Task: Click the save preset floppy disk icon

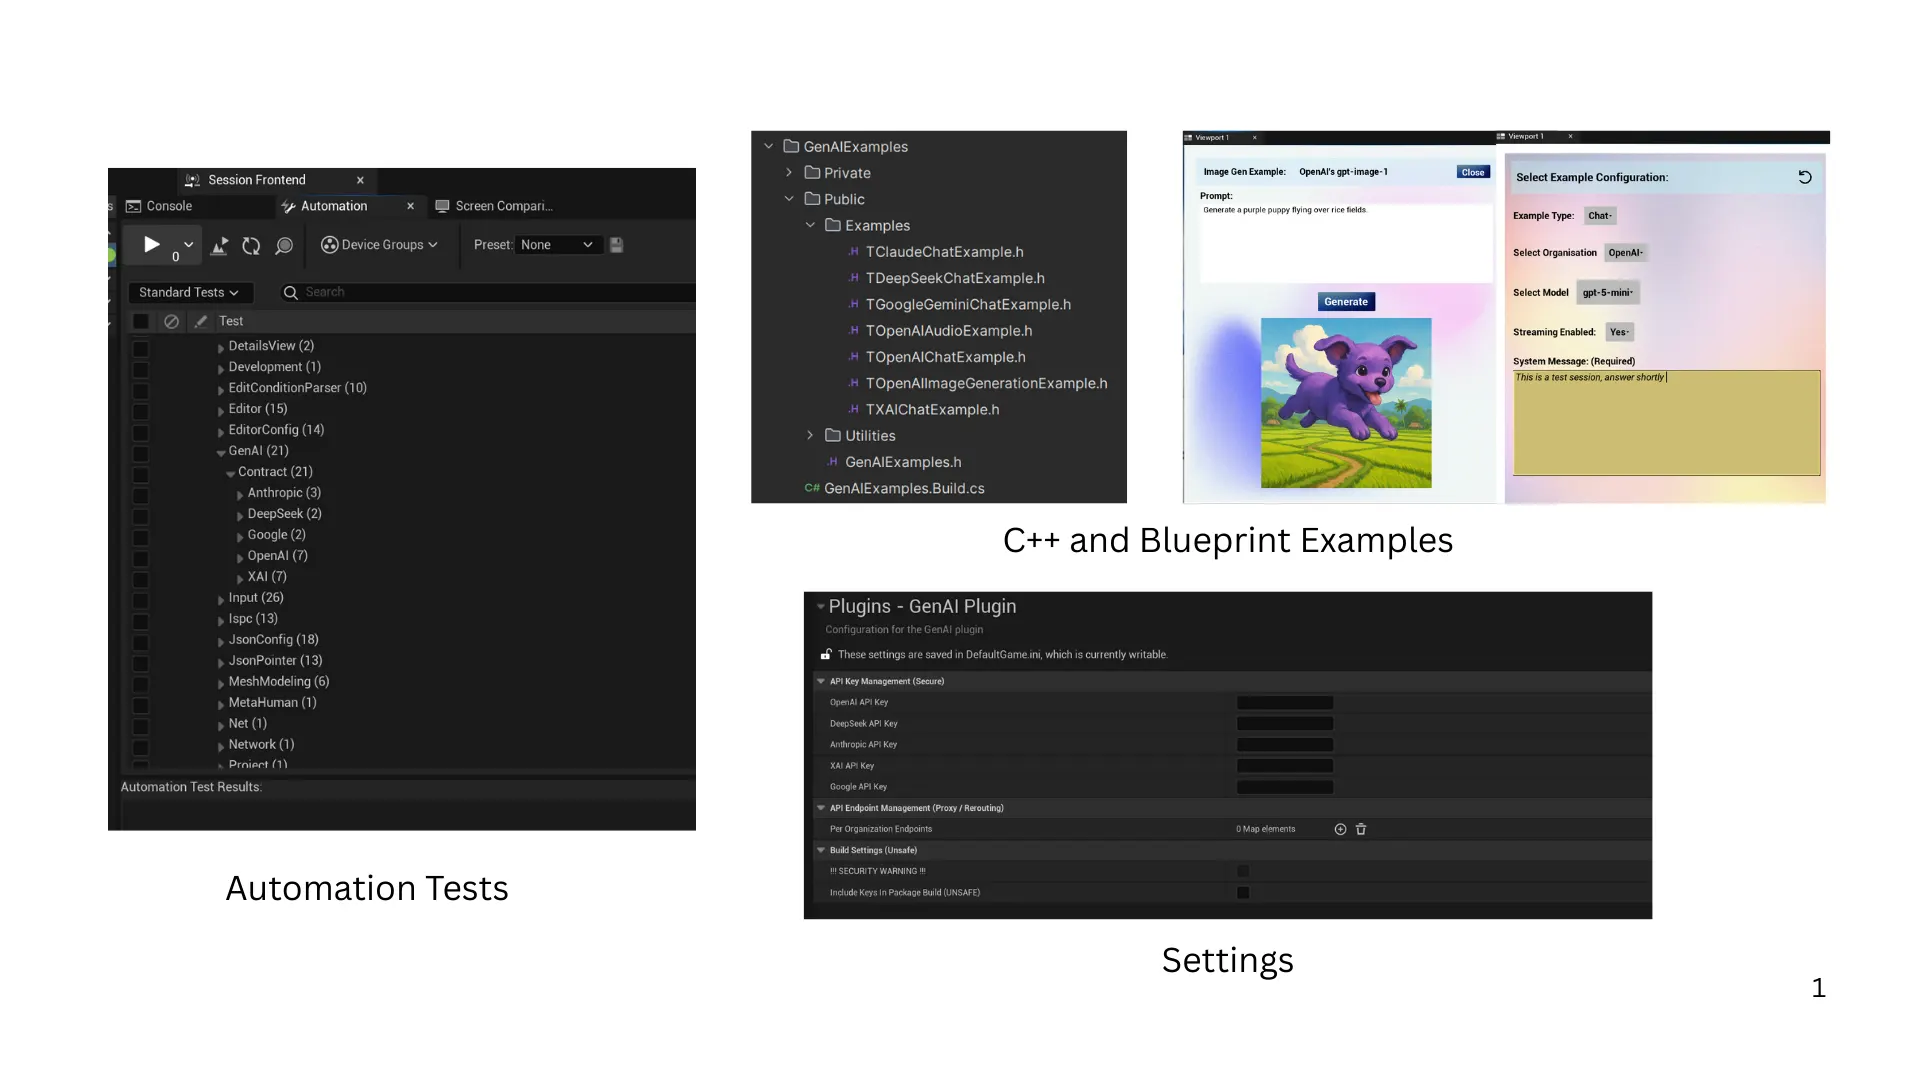Action: coord(617,245)
